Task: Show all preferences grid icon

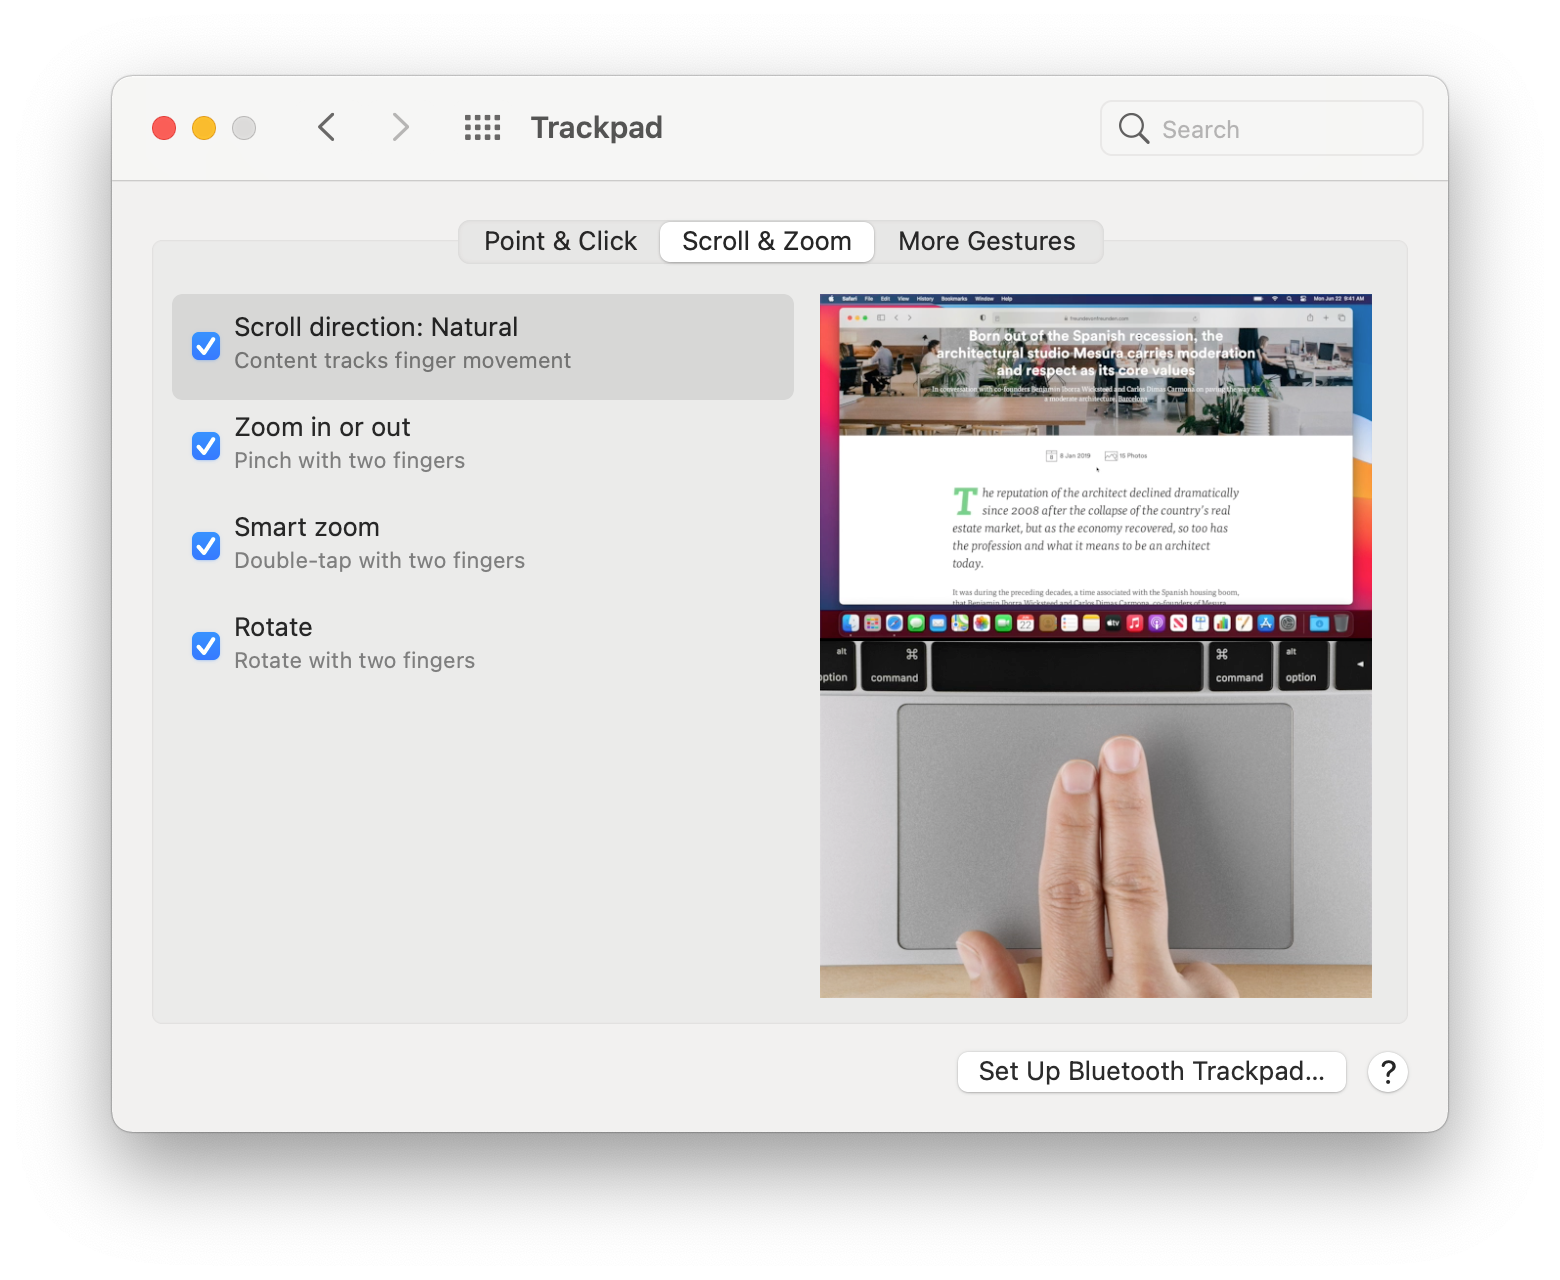Action: pos(482,127)
